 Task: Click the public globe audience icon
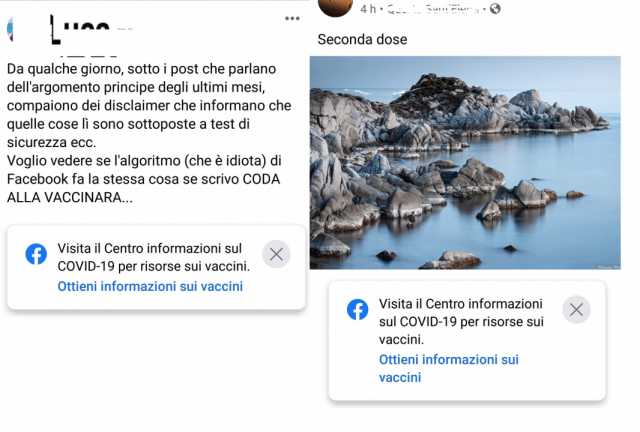(495, 9)
